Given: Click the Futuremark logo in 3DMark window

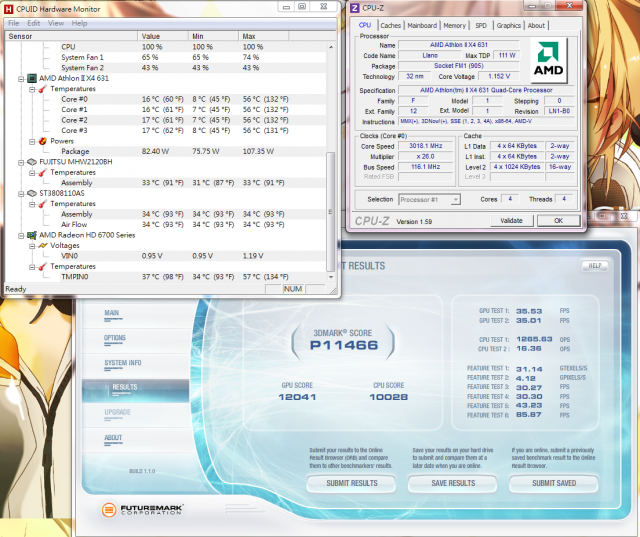Looking at the screenshot, I should (142, 509).
